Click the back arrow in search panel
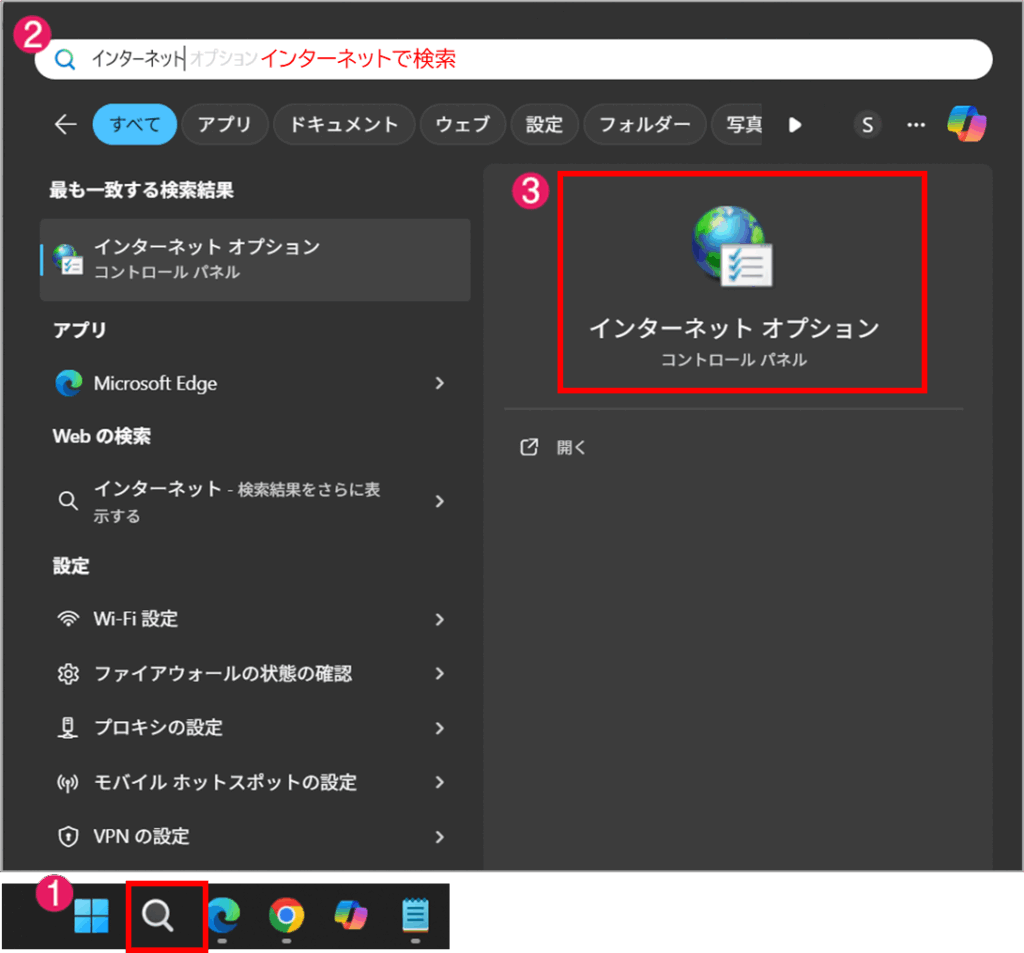Image resolution: width=1024 pixels, height=953 pixels. (x=66, y=125)
